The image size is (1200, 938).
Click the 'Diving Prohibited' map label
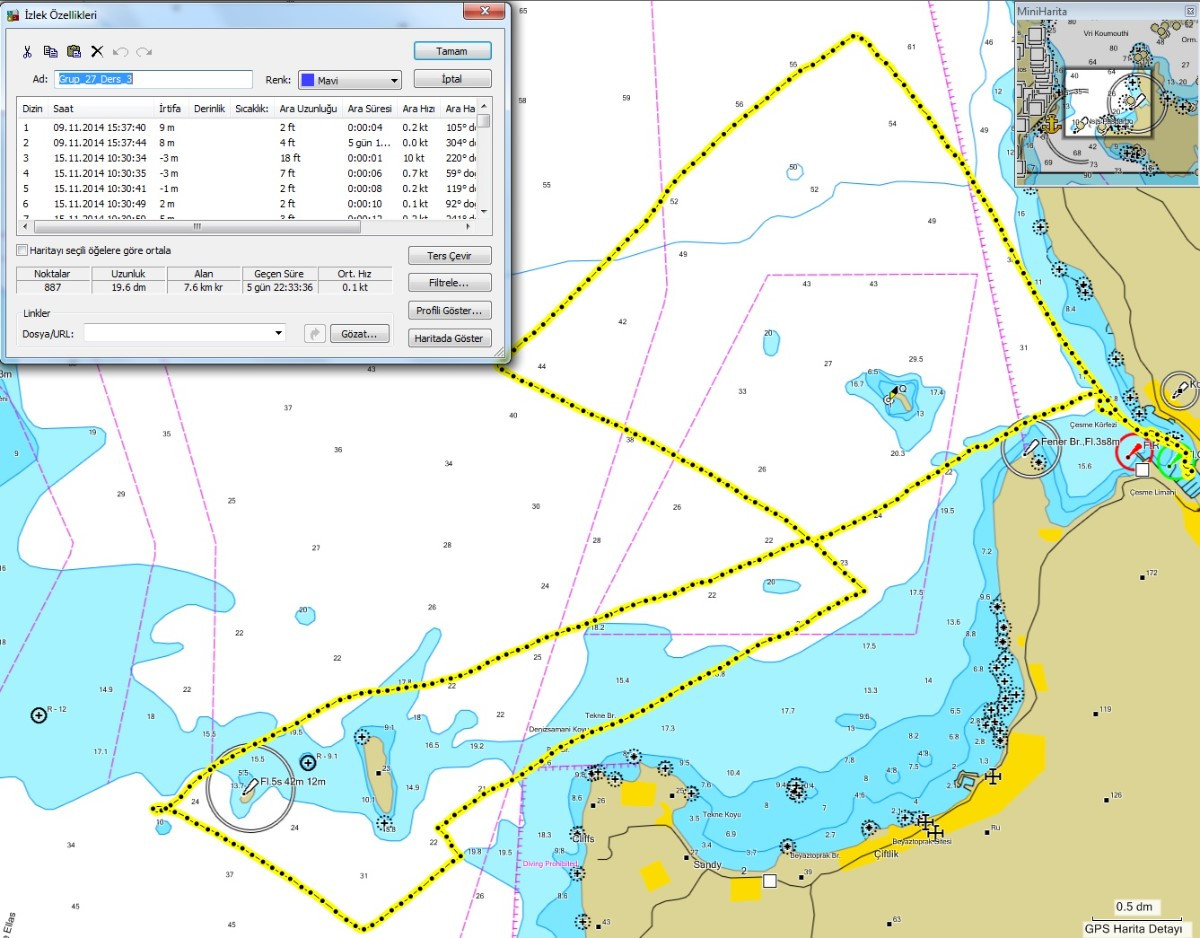[549, 863]
